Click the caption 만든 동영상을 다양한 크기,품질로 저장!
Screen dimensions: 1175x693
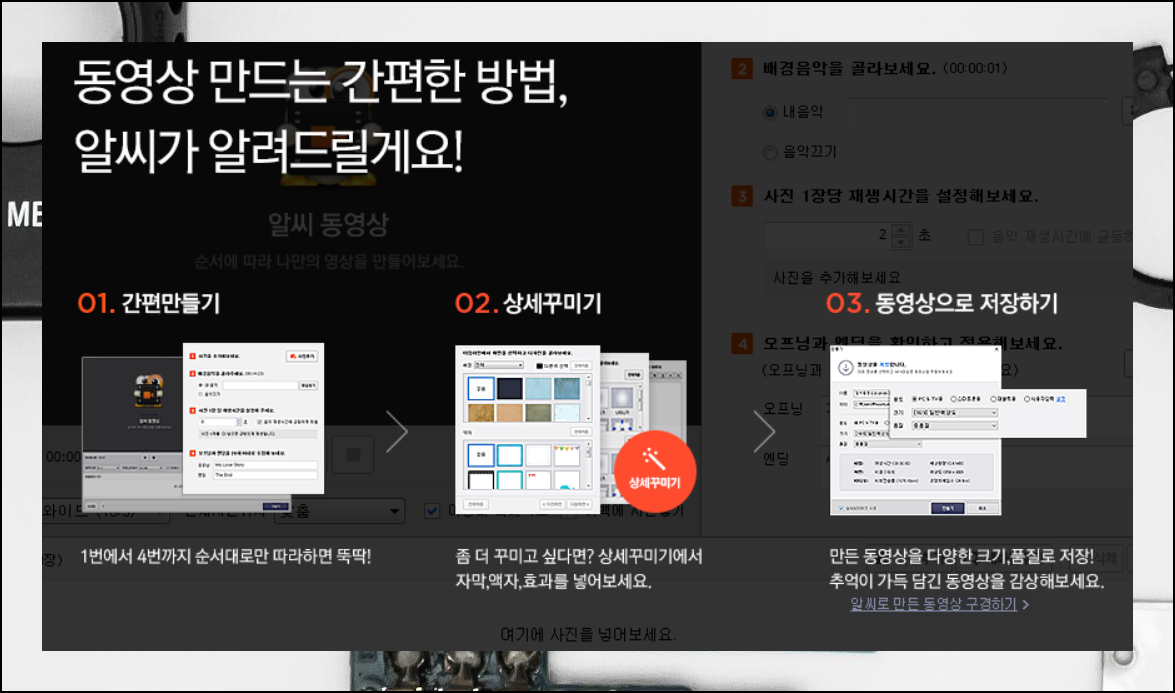click(x=961, y=557)
